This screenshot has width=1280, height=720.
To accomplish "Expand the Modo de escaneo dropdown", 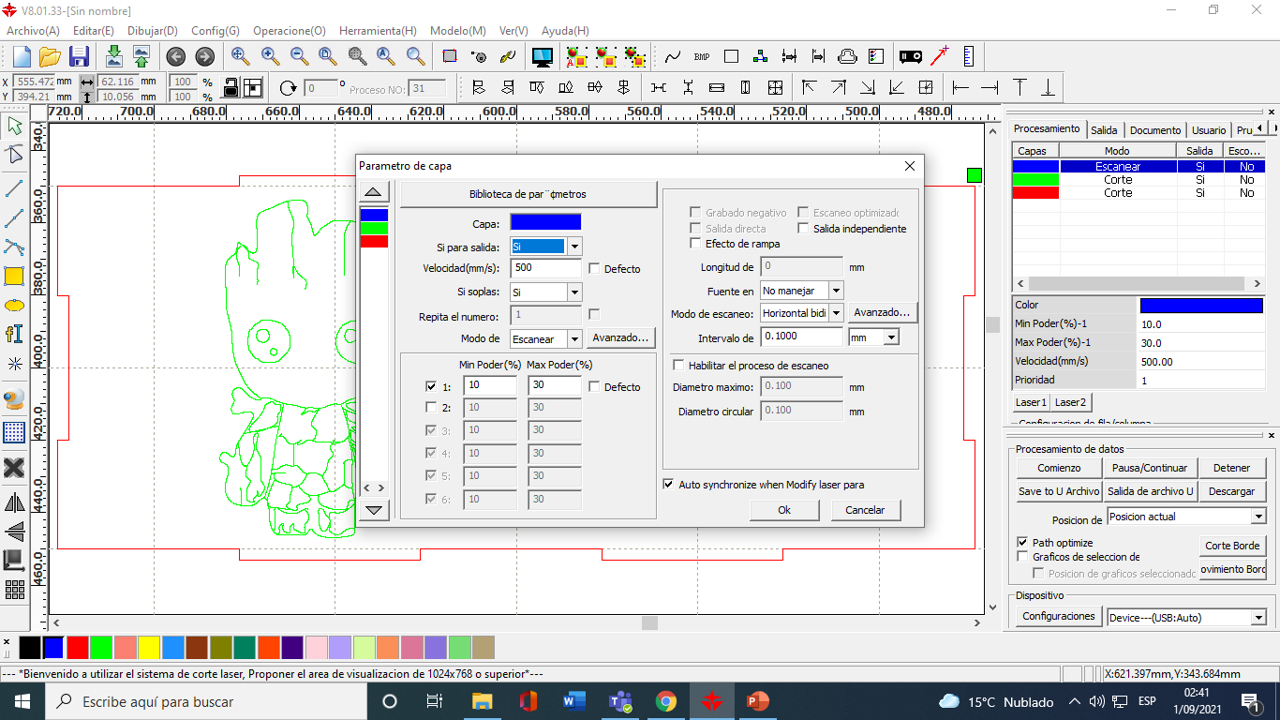I will click(x=836, y=313).
